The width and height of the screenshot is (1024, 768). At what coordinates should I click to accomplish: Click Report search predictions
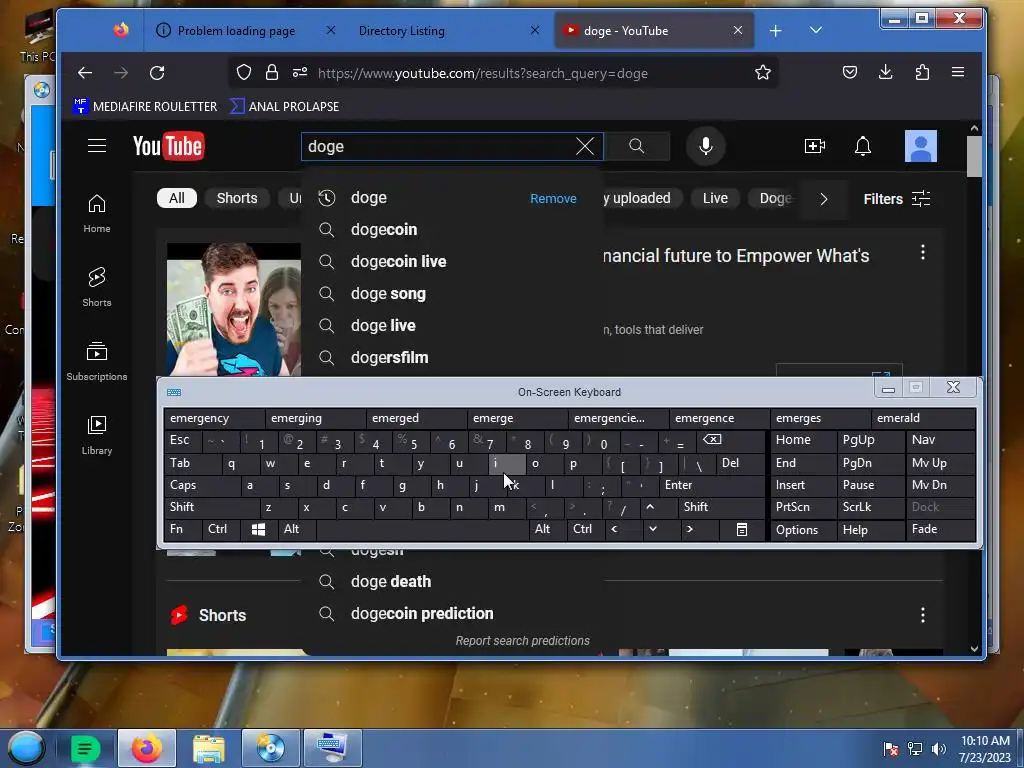click(x=522, y=641)
